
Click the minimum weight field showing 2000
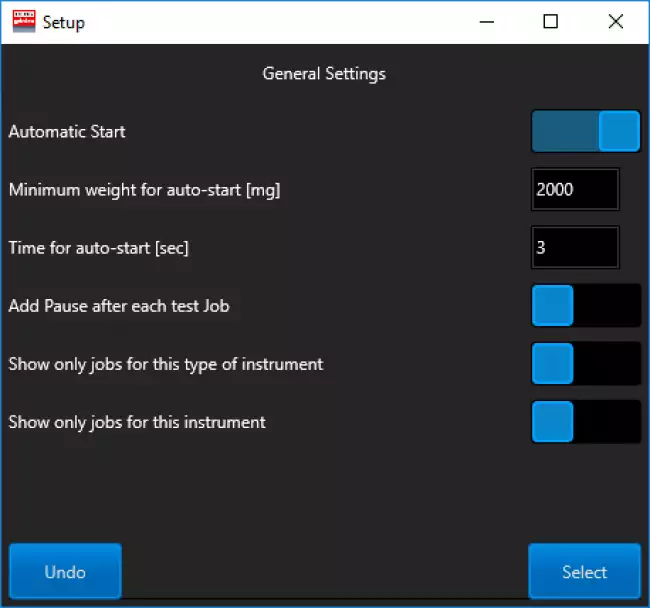[575, 190]
